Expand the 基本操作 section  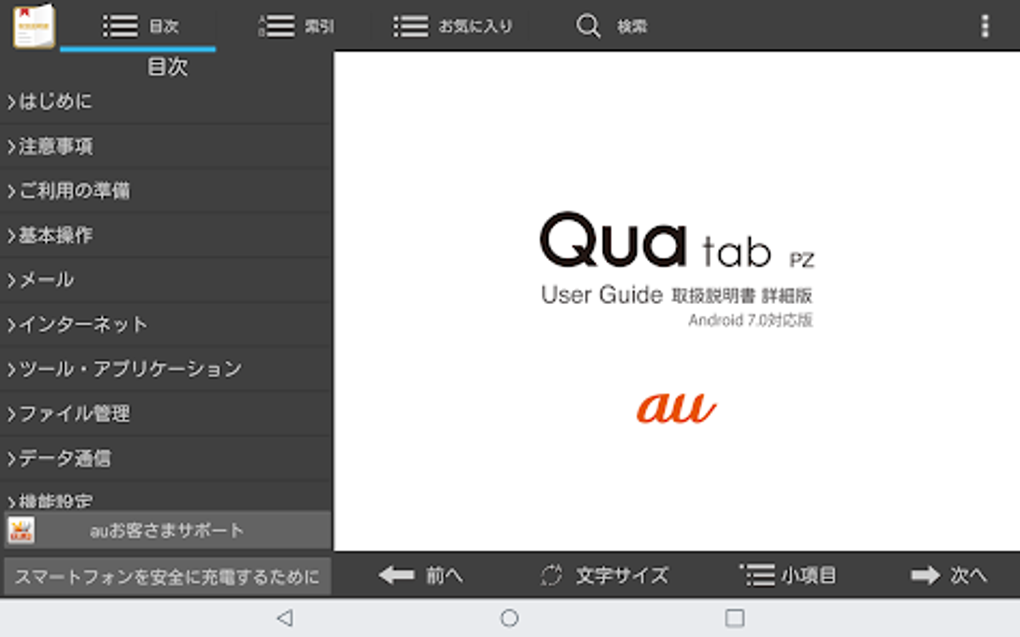click(166, 236)
